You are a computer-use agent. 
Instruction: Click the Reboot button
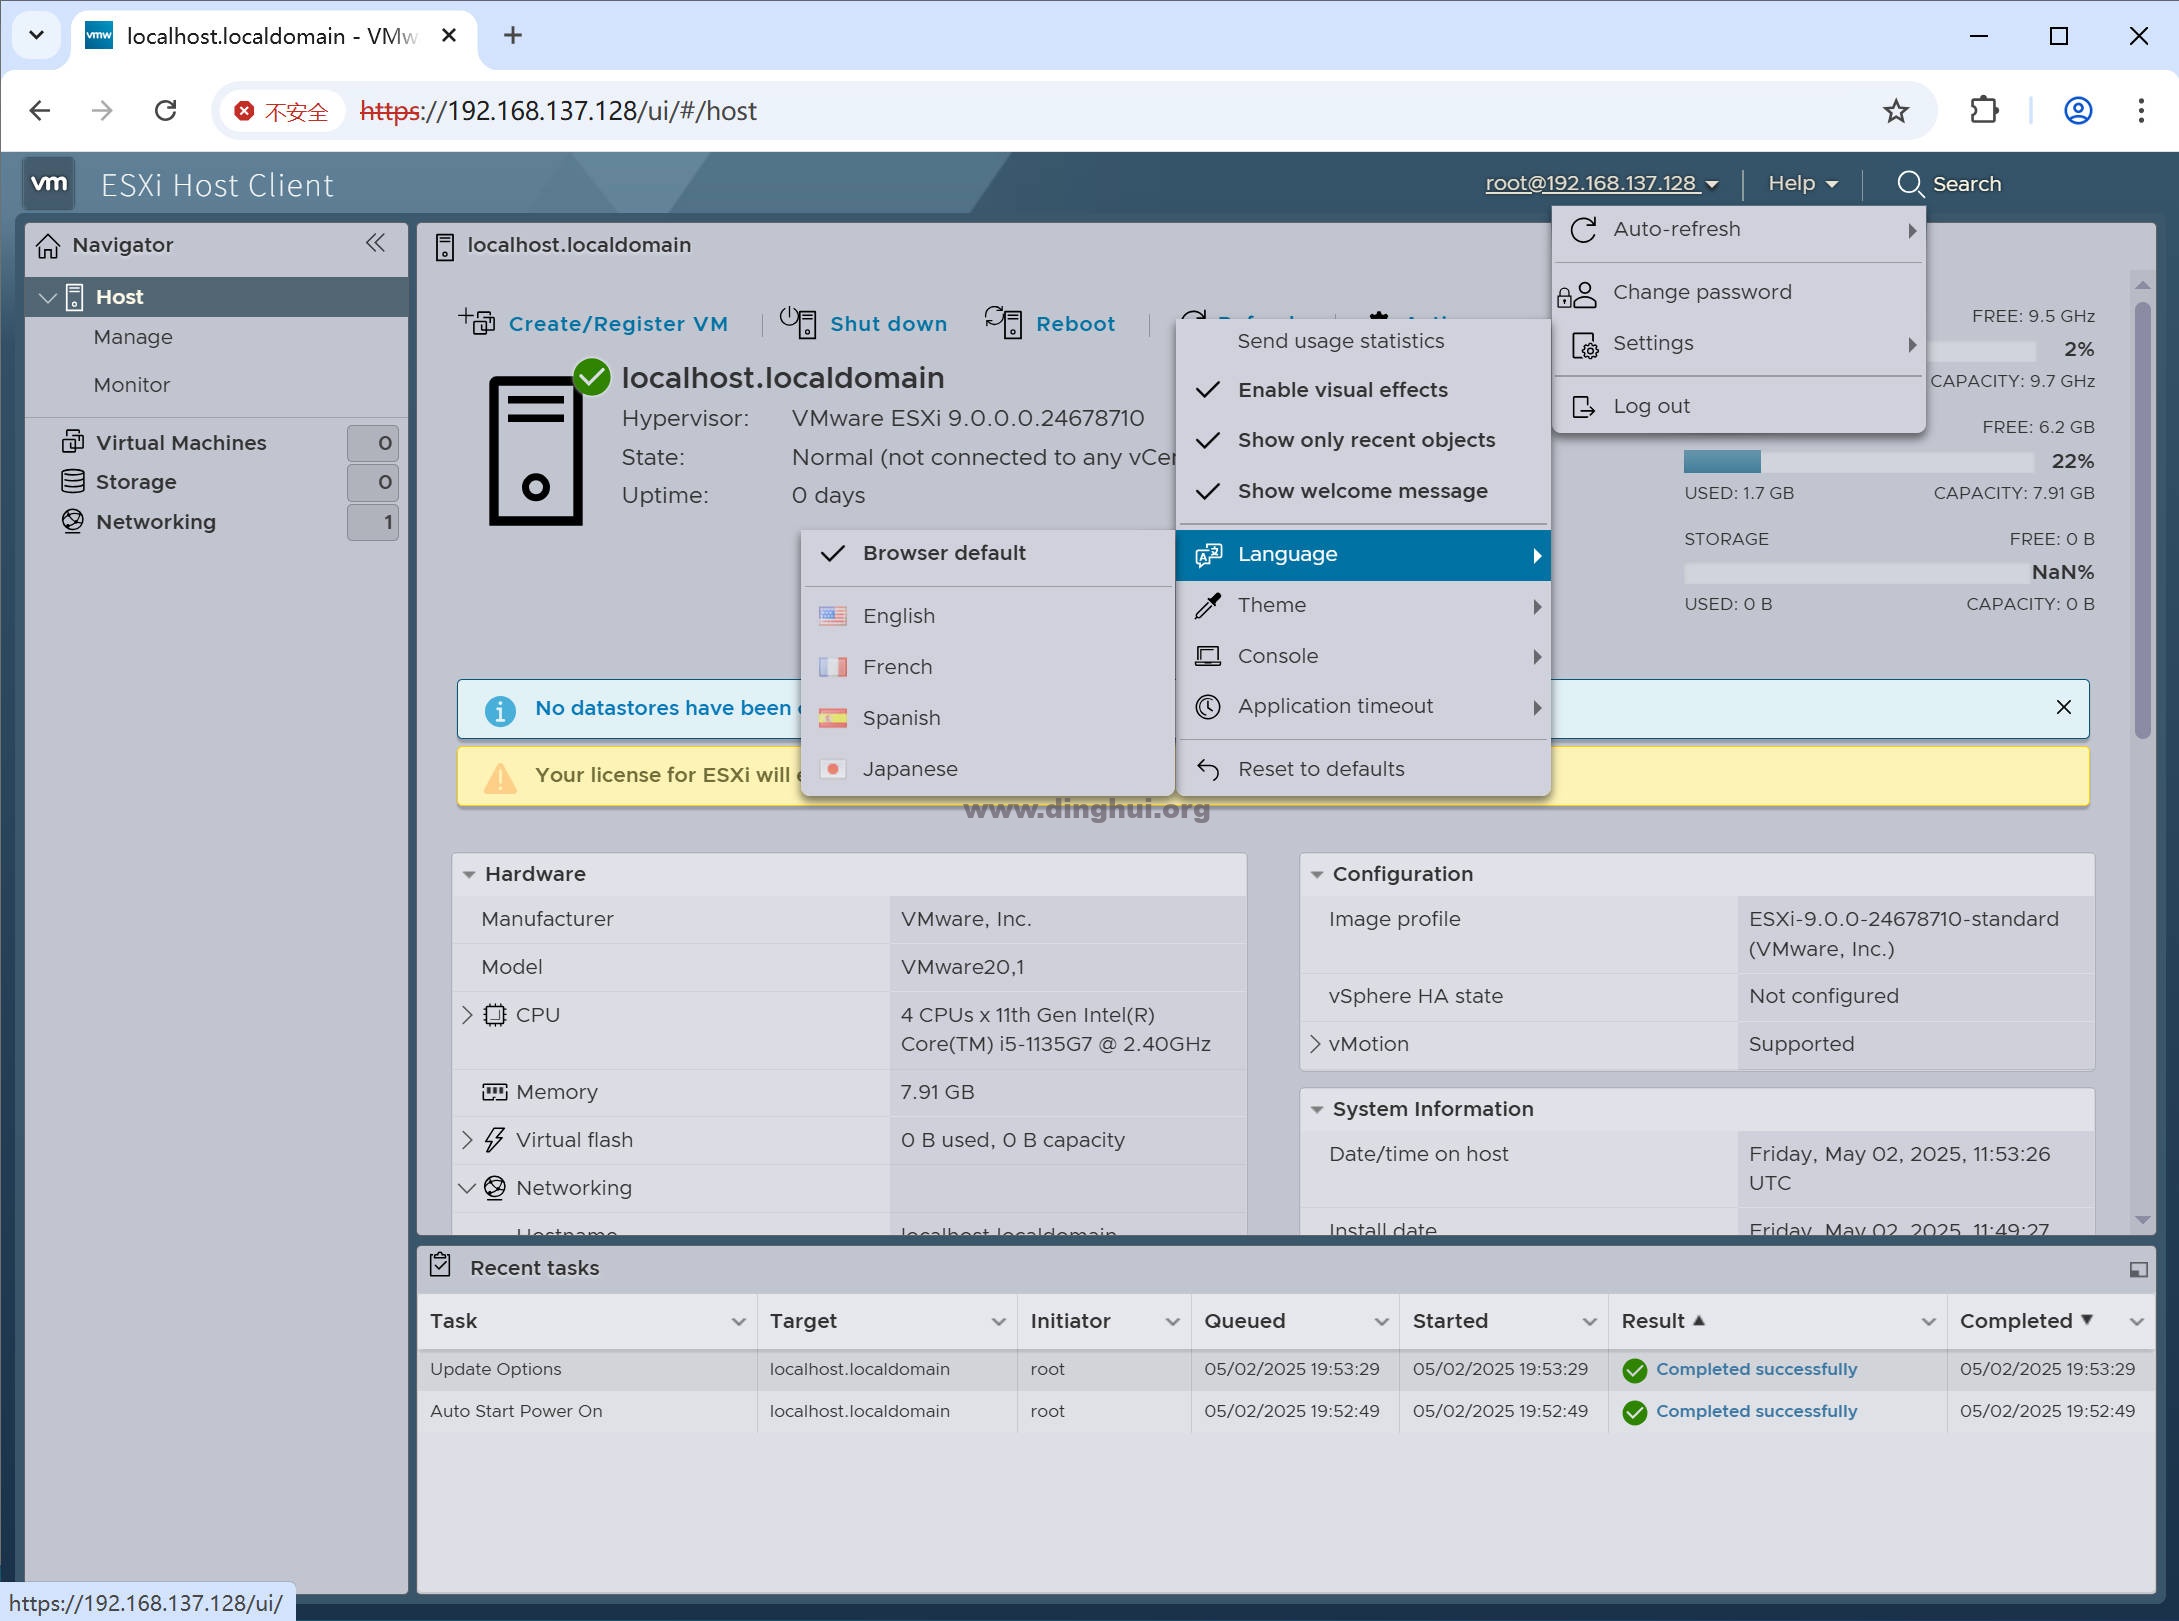point(1050,323)
